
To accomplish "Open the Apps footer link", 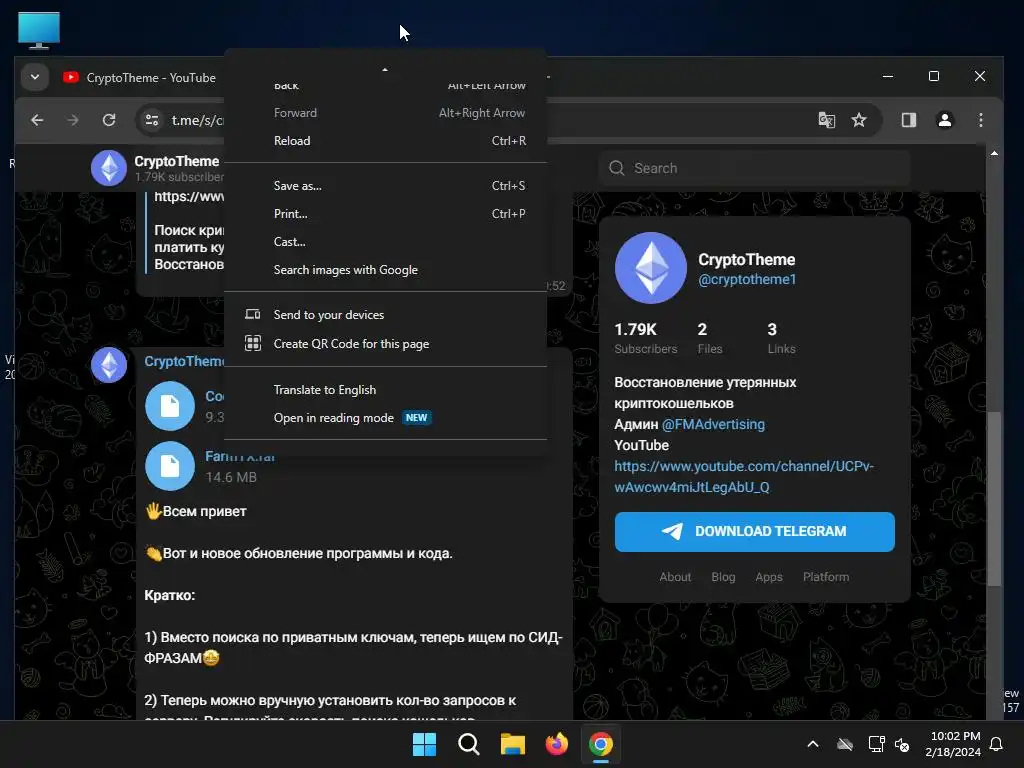I will (769, 577).
